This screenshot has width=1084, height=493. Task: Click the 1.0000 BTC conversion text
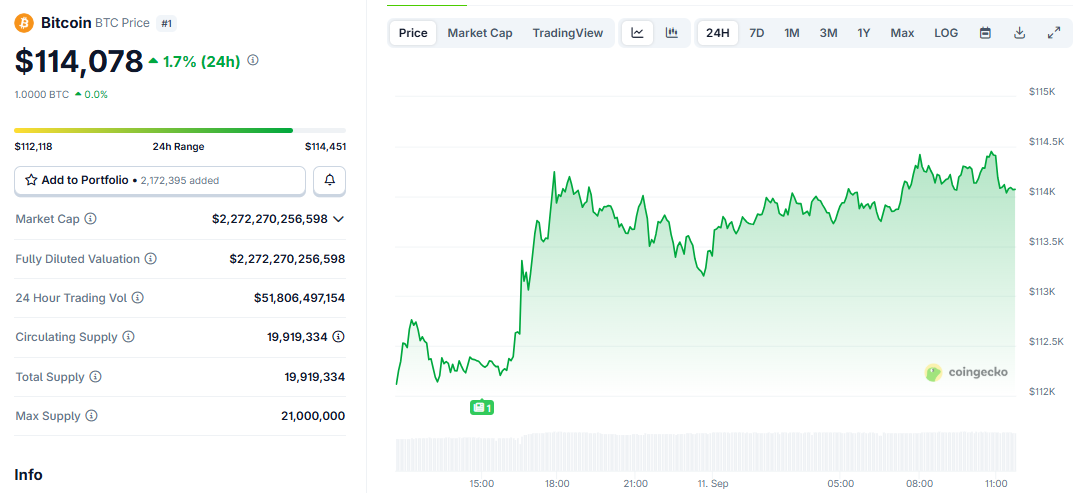41,95
